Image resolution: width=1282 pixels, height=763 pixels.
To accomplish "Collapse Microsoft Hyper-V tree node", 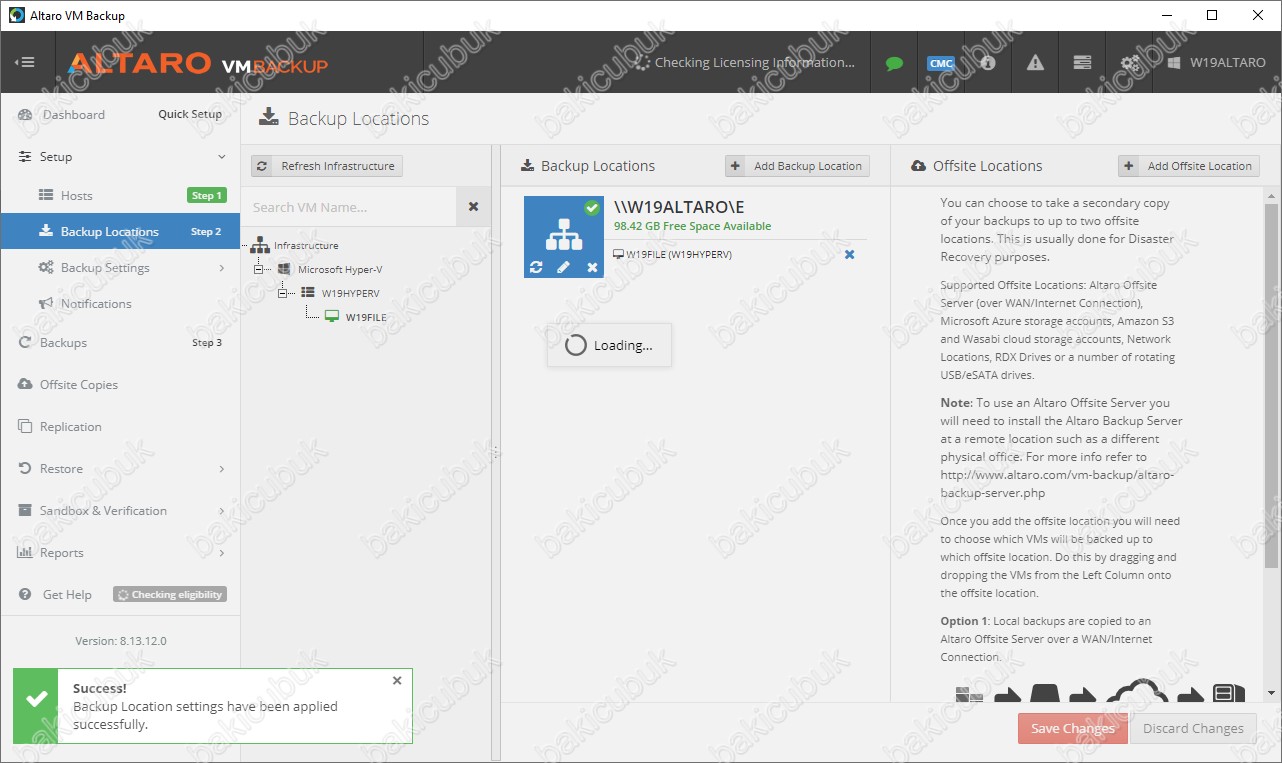I will [259, 270].
